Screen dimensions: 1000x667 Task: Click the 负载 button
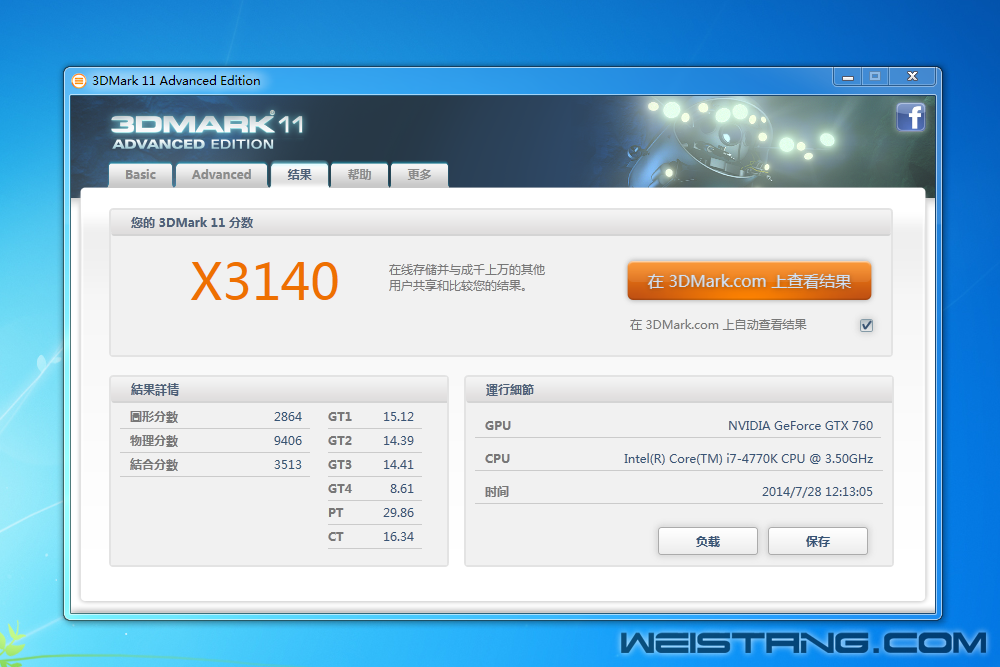(x=707, y=541)
